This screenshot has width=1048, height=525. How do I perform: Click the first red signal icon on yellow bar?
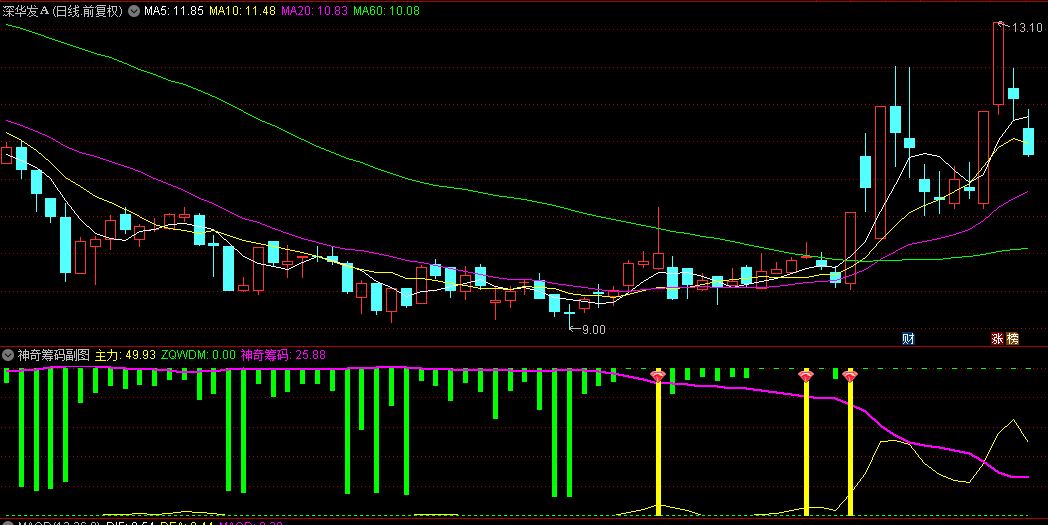[x=658, y=377]
